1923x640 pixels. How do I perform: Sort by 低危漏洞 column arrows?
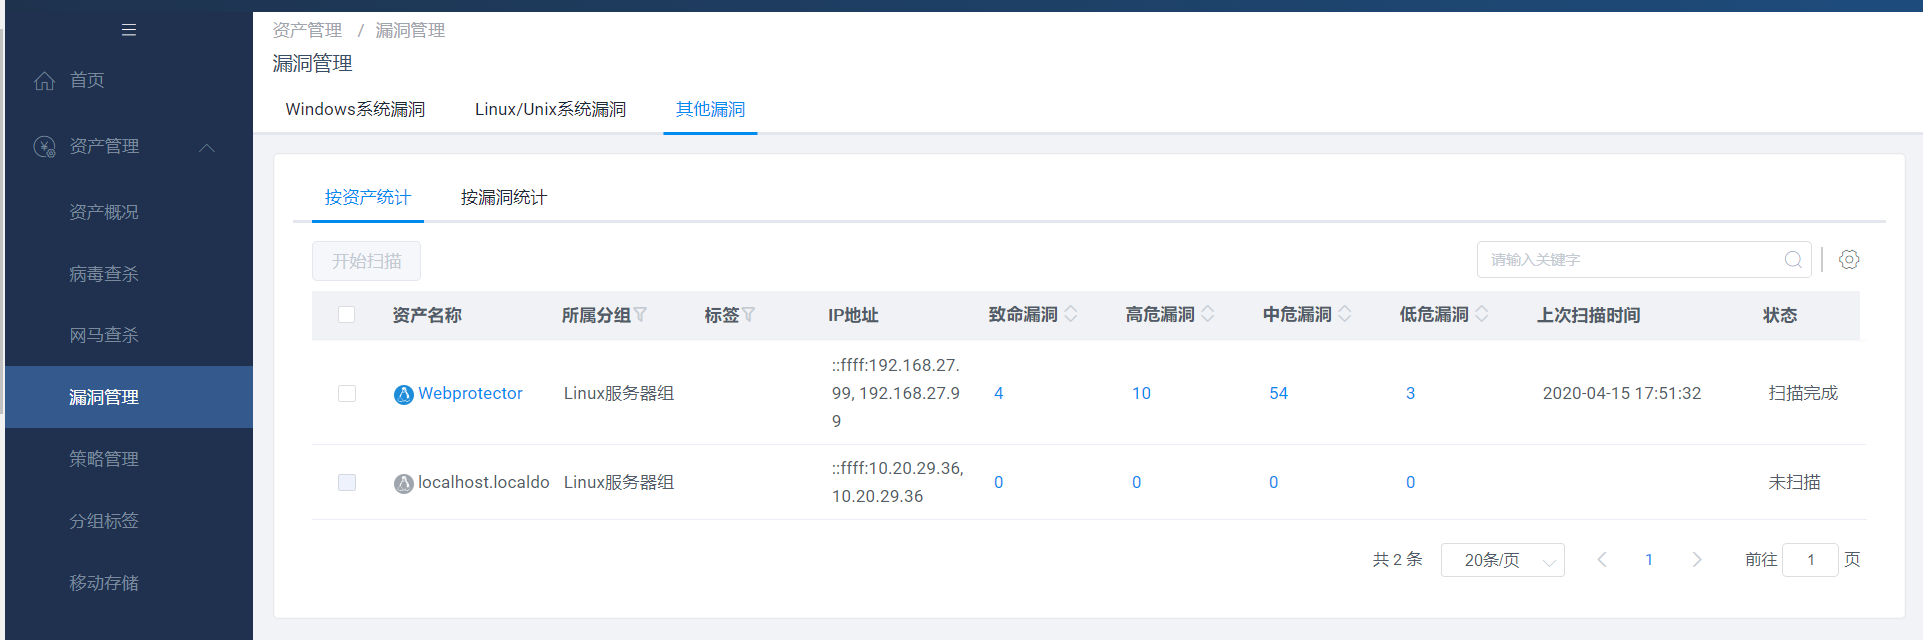1482,314
